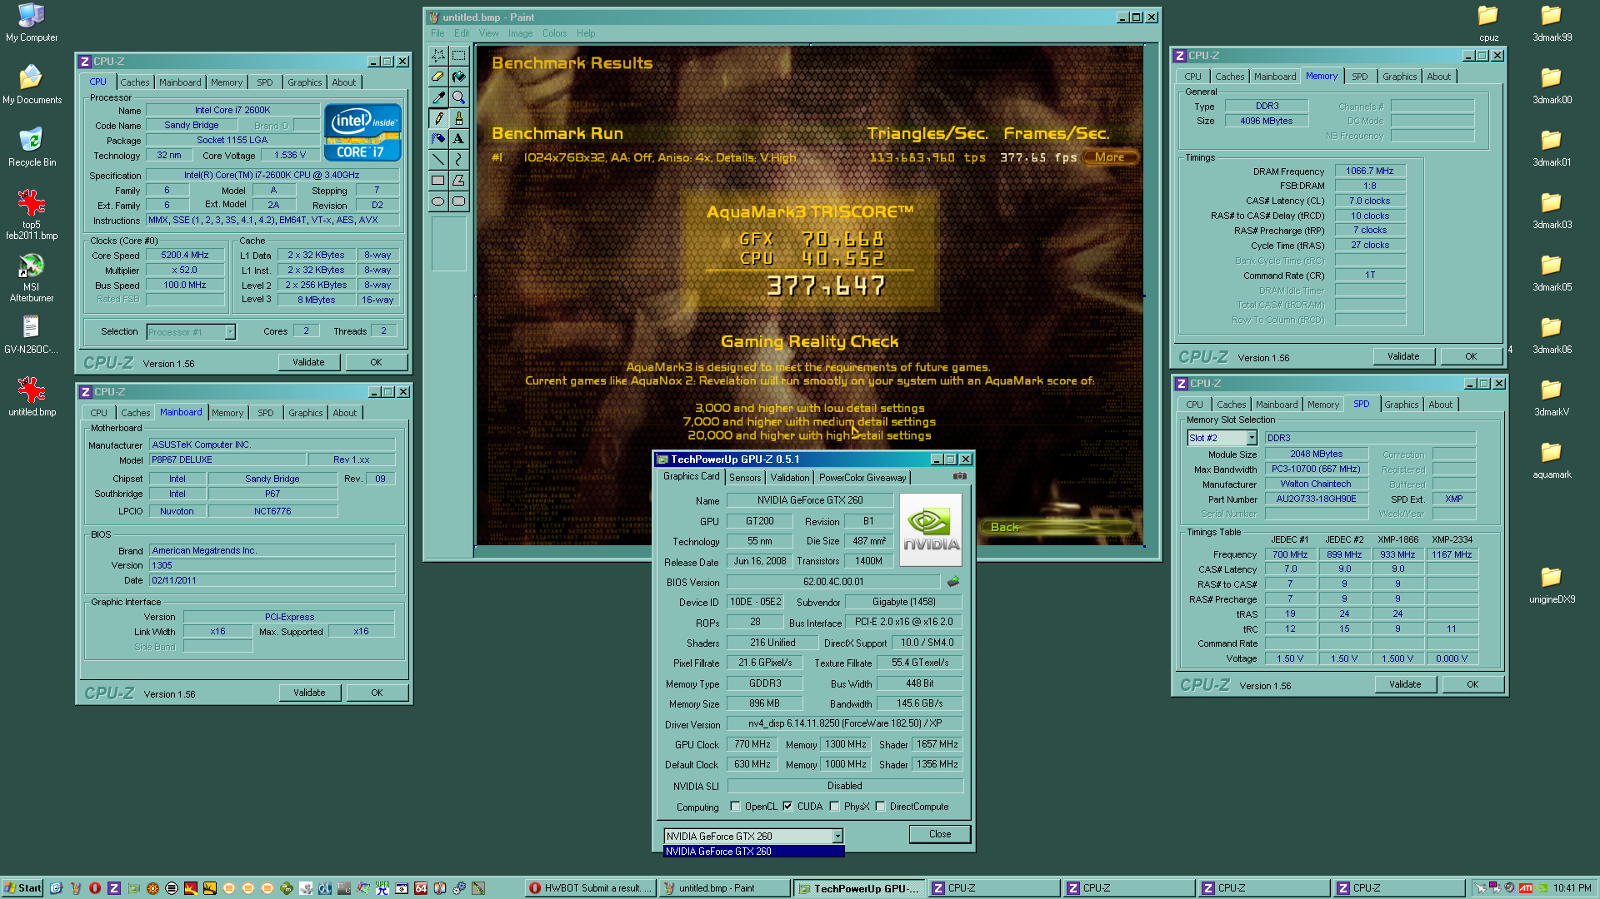Open the Sensors tab in GPU-Z
The height and width of the screenshot is (899, 1600).
click(x=745, y=478)
